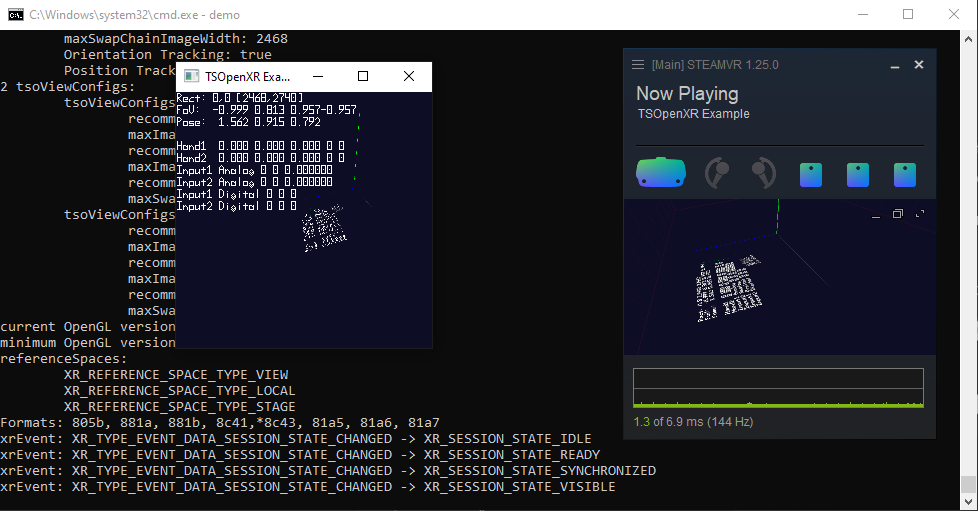Click the SteamVR frame timing graph
Screen dimensions: 978x511
[778, 388]
